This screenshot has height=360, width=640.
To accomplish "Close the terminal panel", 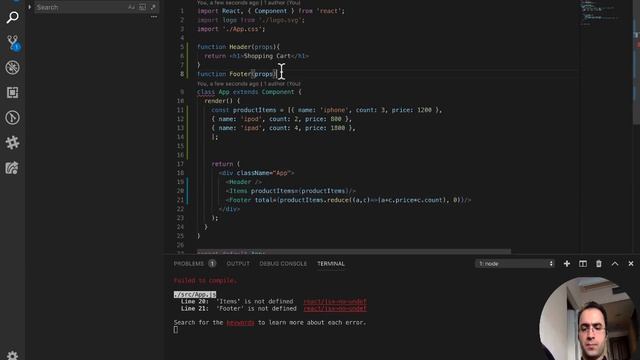I will point(631,264).
